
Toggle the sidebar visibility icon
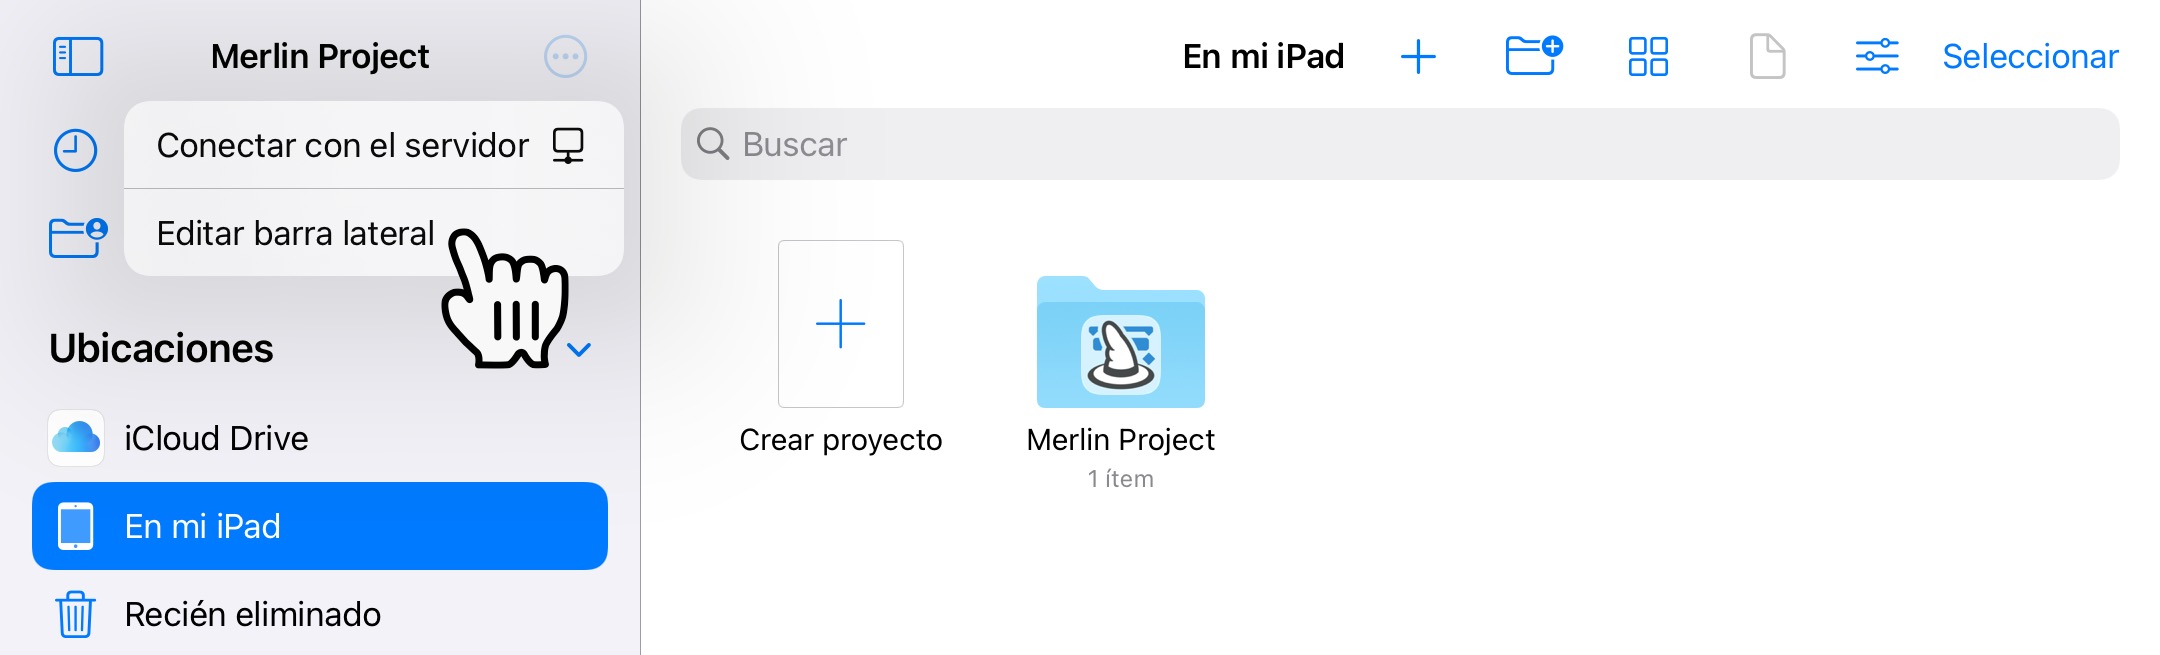(78, 57)
